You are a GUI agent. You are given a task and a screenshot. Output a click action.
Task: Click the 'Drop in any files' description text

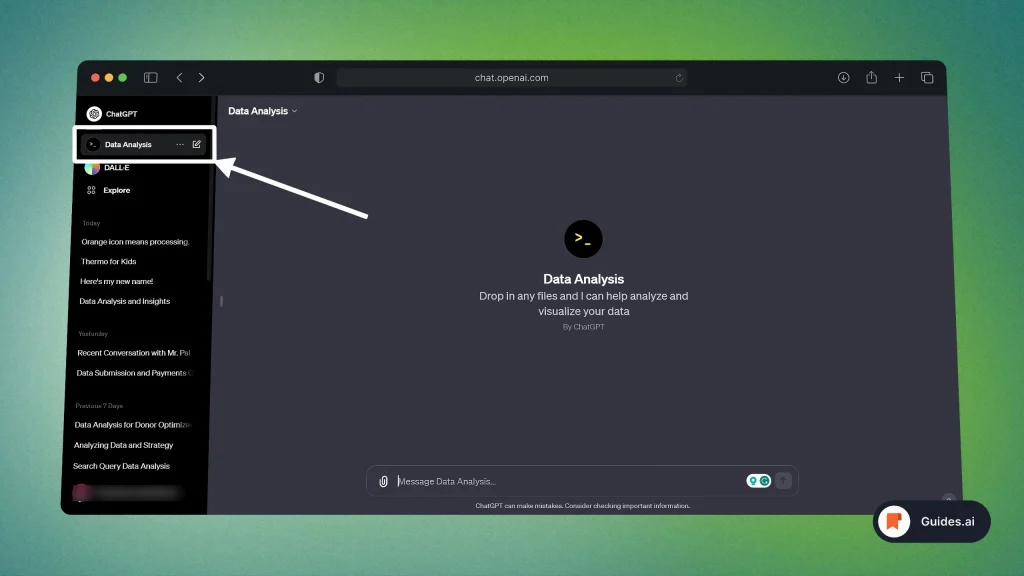click(583, 304)
